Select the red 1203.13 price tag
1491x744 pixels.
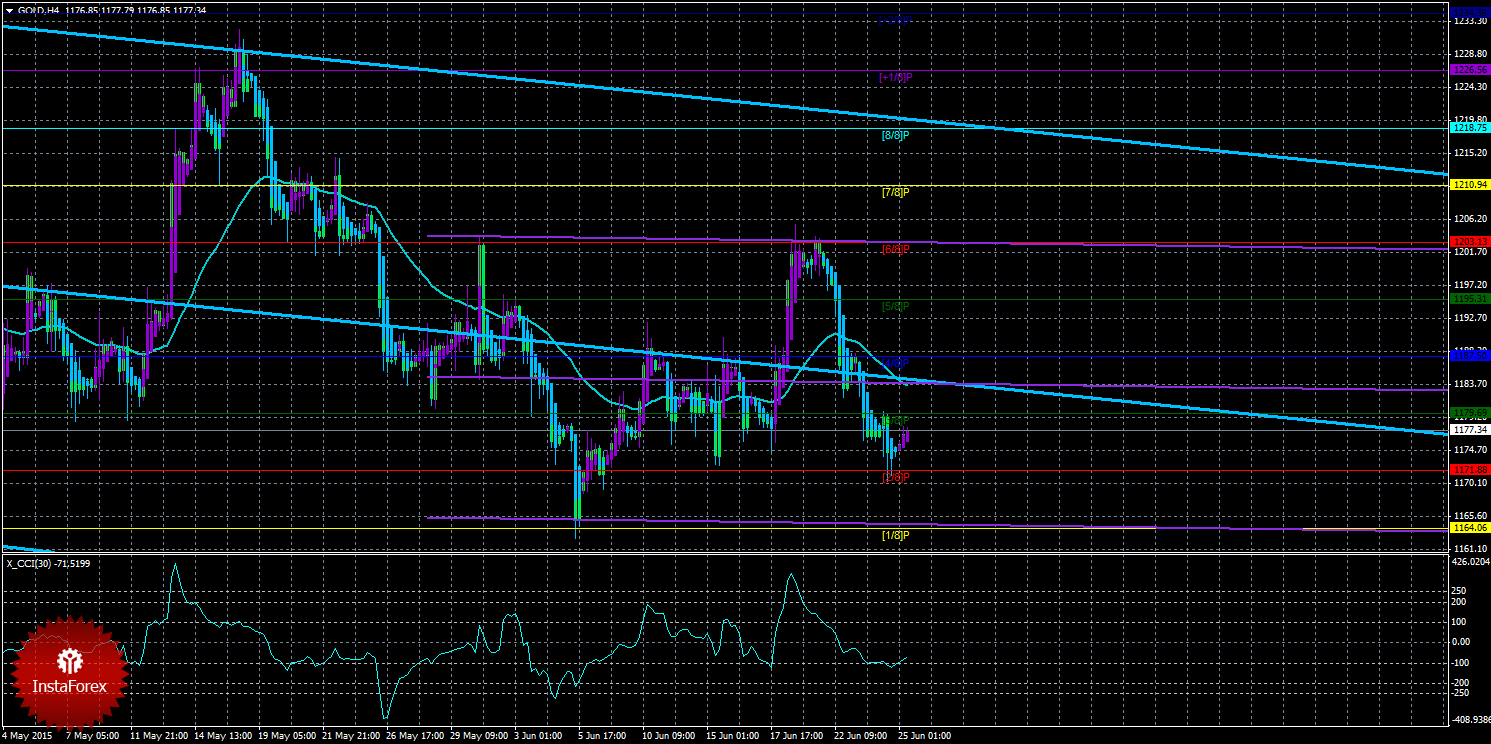(1469, 242)
